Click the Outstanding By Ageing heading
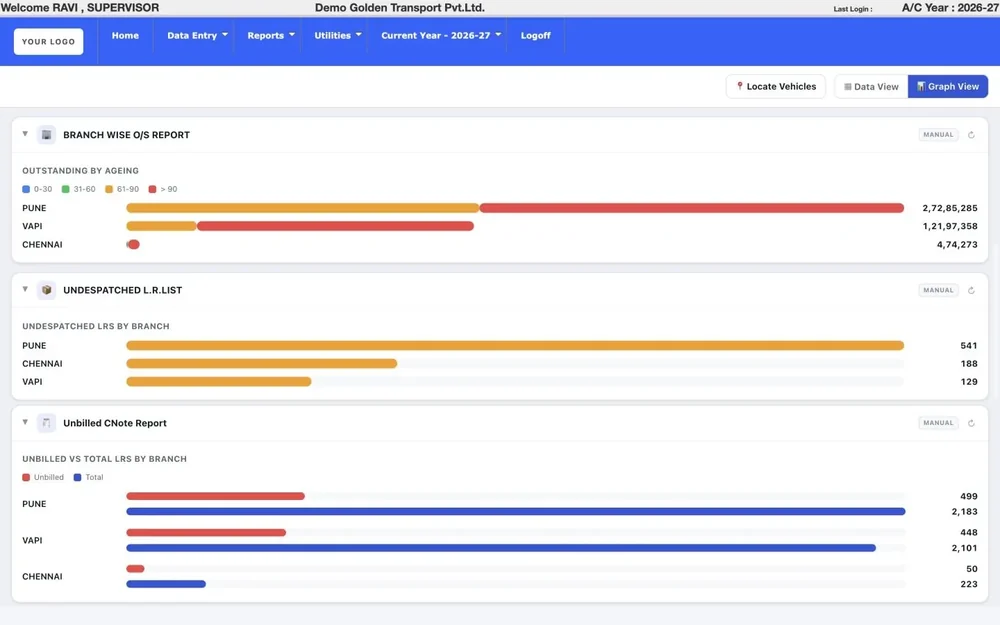 coord(80,171)
